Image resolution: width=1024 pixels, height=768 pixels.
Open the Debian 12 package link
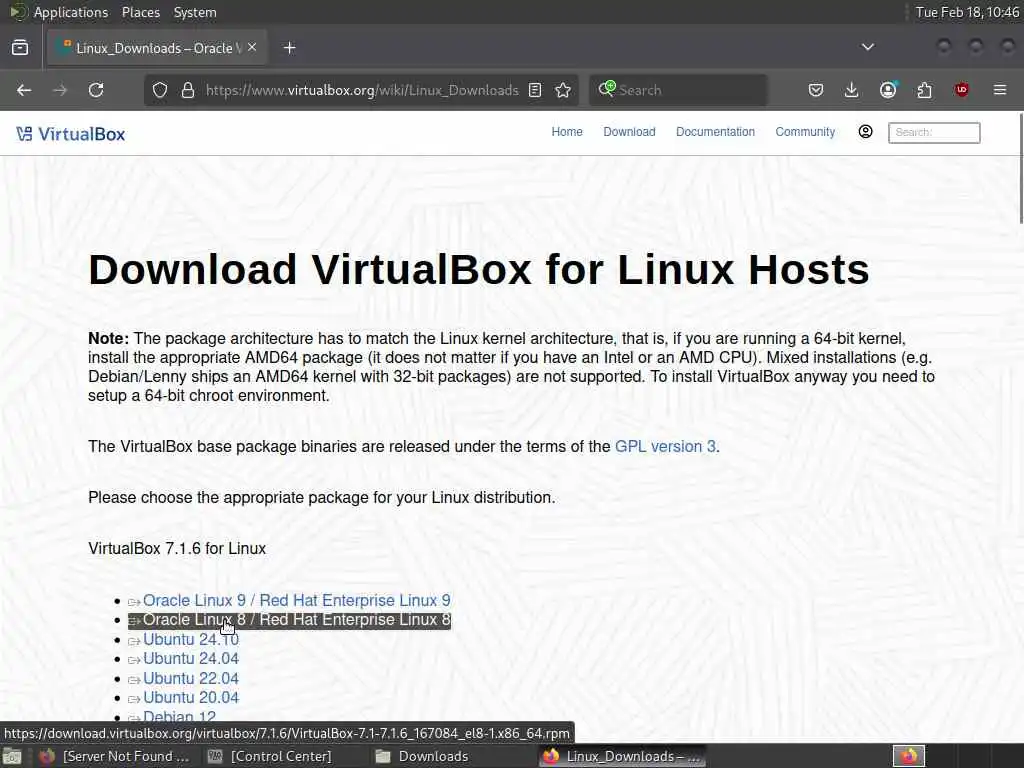click(x=179, y=716)
